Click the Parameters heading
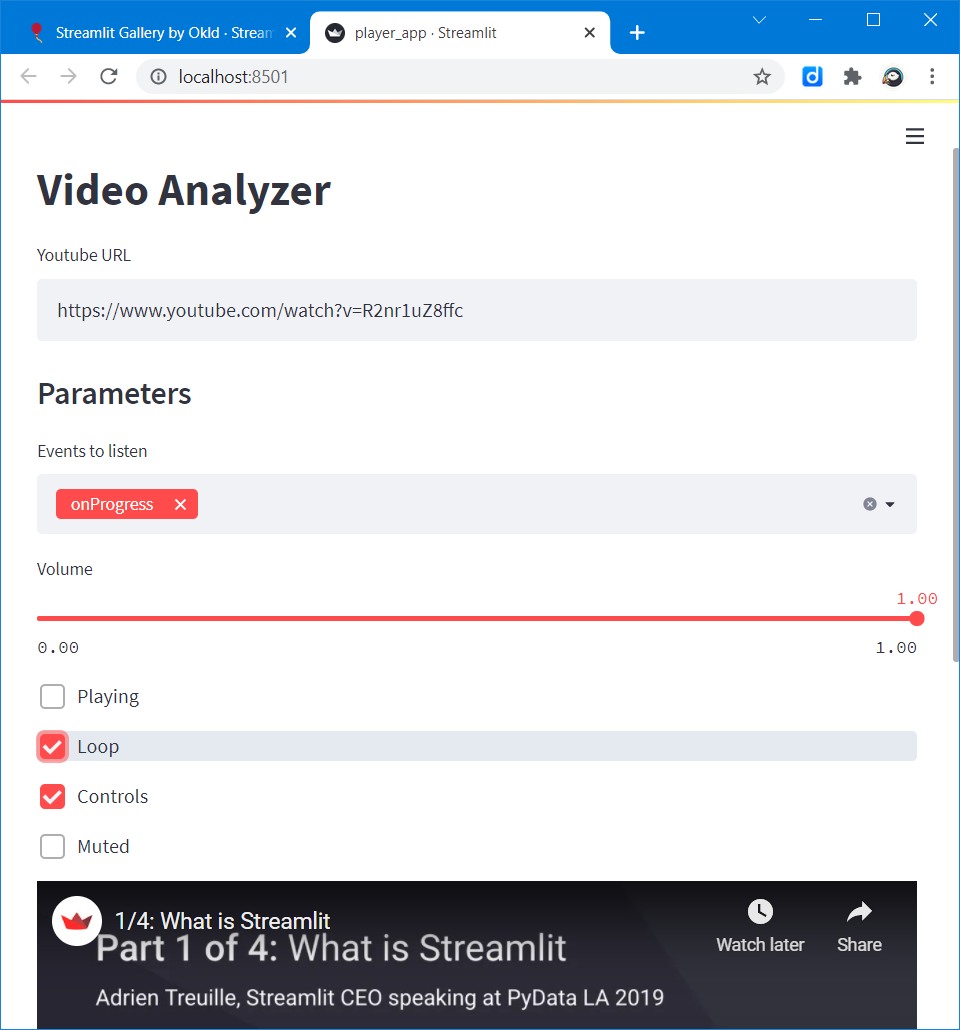Screen dimensions: 960x1030 (x=114, y=393)
